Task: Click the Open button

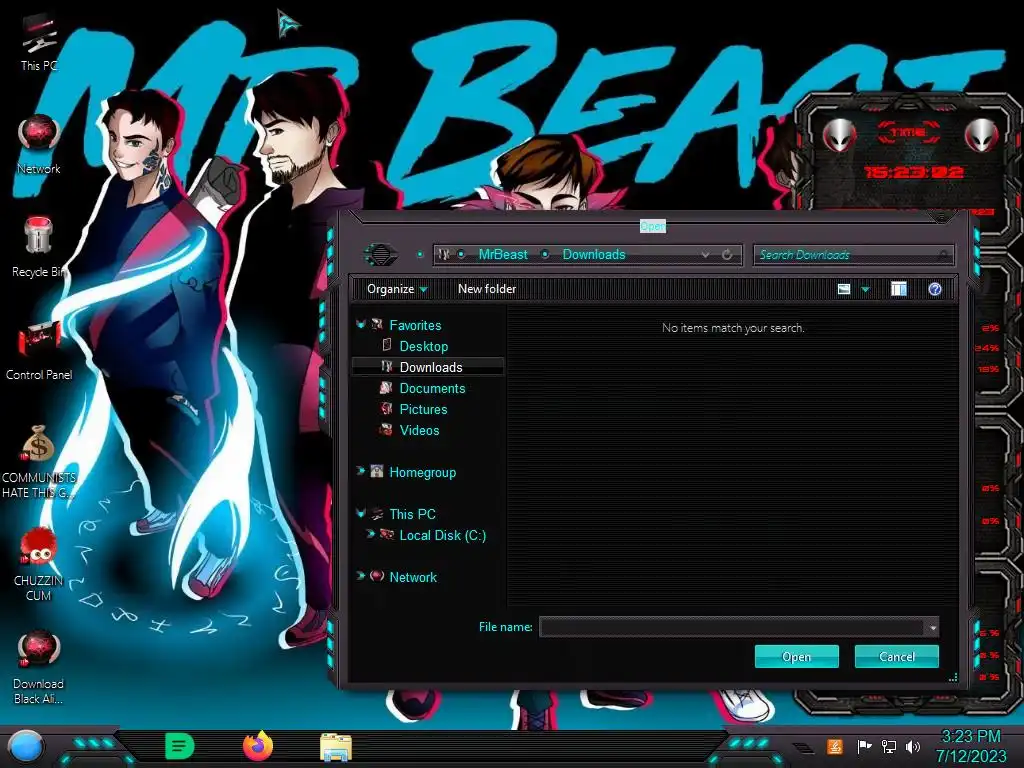Action: 796,656
